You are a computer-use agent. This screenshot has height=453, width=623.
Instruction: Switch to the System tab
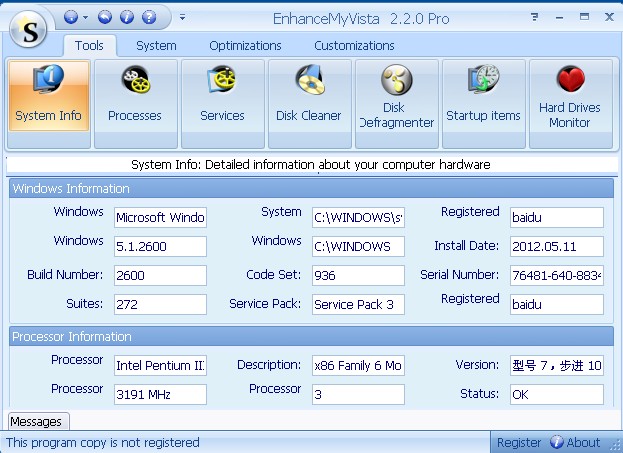156,46
